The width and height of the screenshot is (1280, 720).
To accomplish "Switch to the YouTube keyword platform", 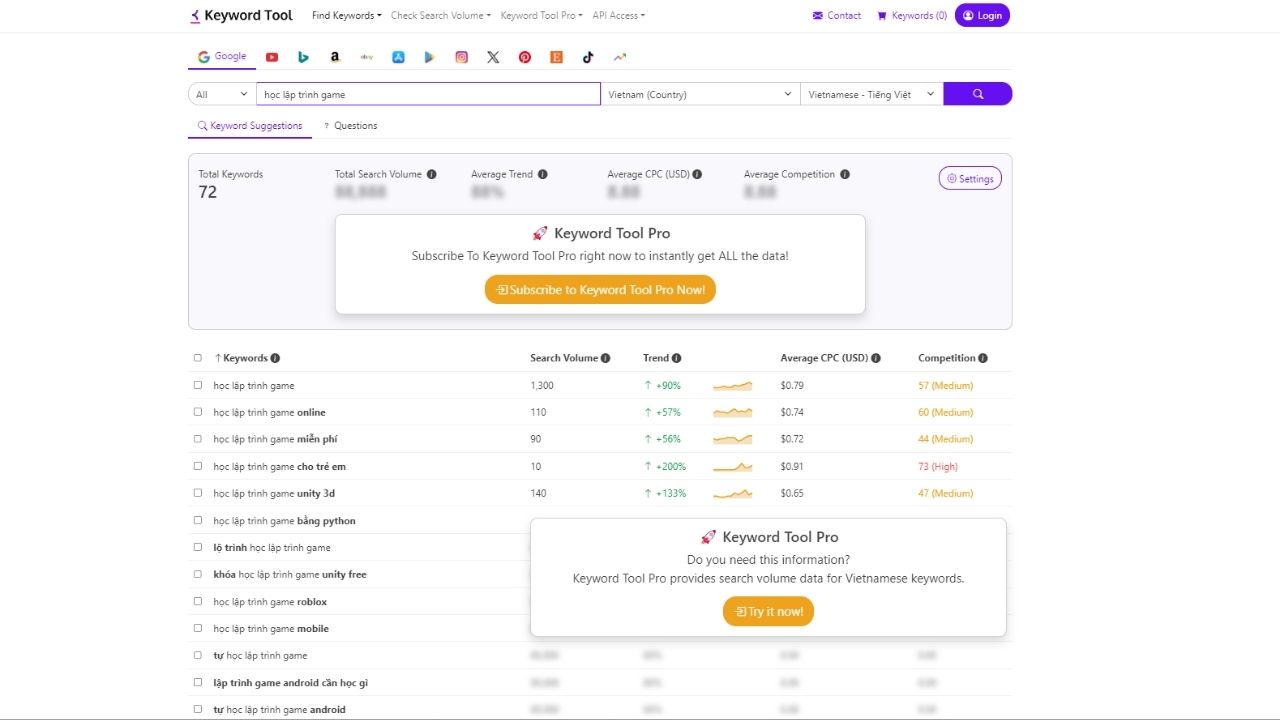I will click(272, 57).
